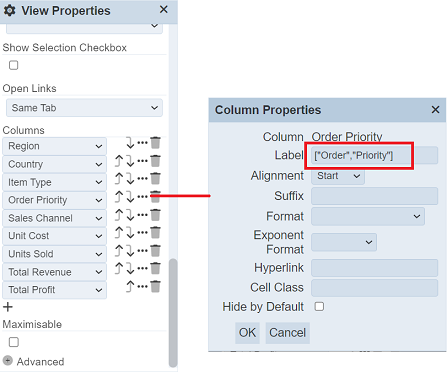Image resolution: width=447 pixels, height=372 pixels.
Task: Click the View Properties gear icon
Action: 9,10
